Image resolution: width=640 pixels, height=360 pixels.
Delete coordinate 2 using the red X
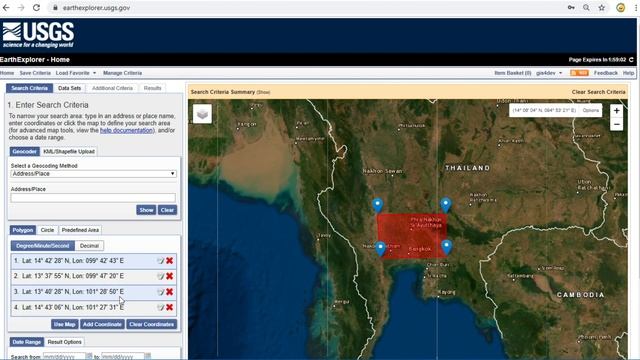tap(170, 276)
